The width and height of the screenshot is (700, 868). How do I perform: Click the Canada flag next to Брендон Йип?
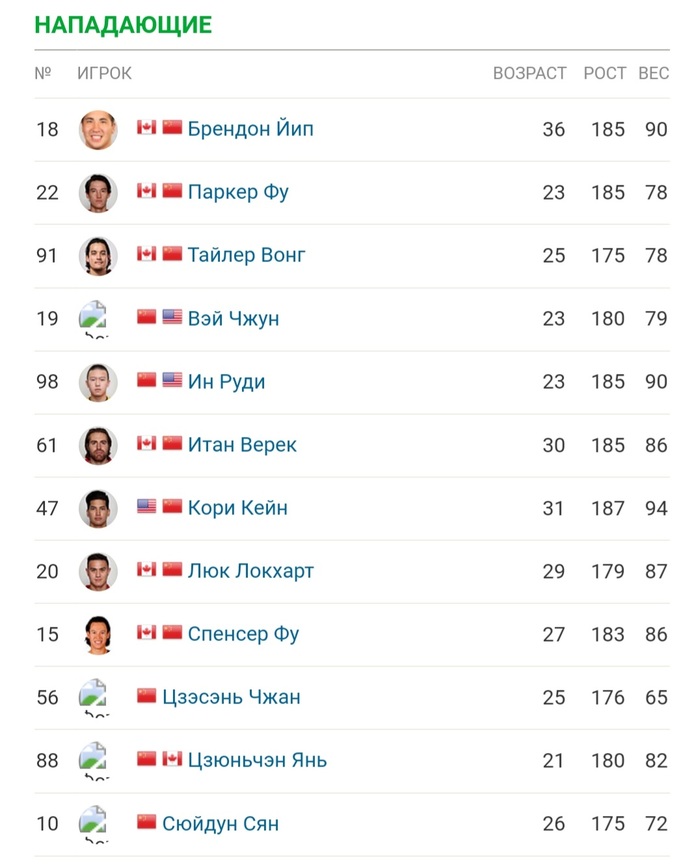click(146, 128)
